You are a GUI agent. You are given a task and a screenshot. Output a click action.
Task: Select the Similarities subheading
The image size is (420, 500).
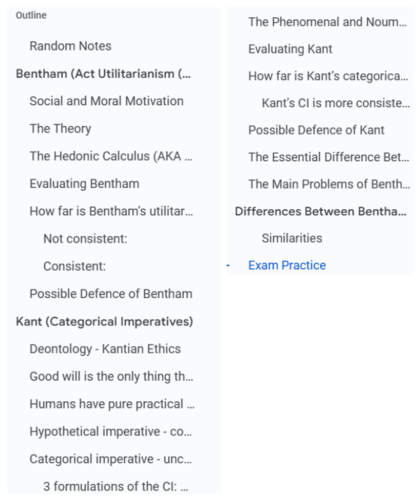[292, 238]
